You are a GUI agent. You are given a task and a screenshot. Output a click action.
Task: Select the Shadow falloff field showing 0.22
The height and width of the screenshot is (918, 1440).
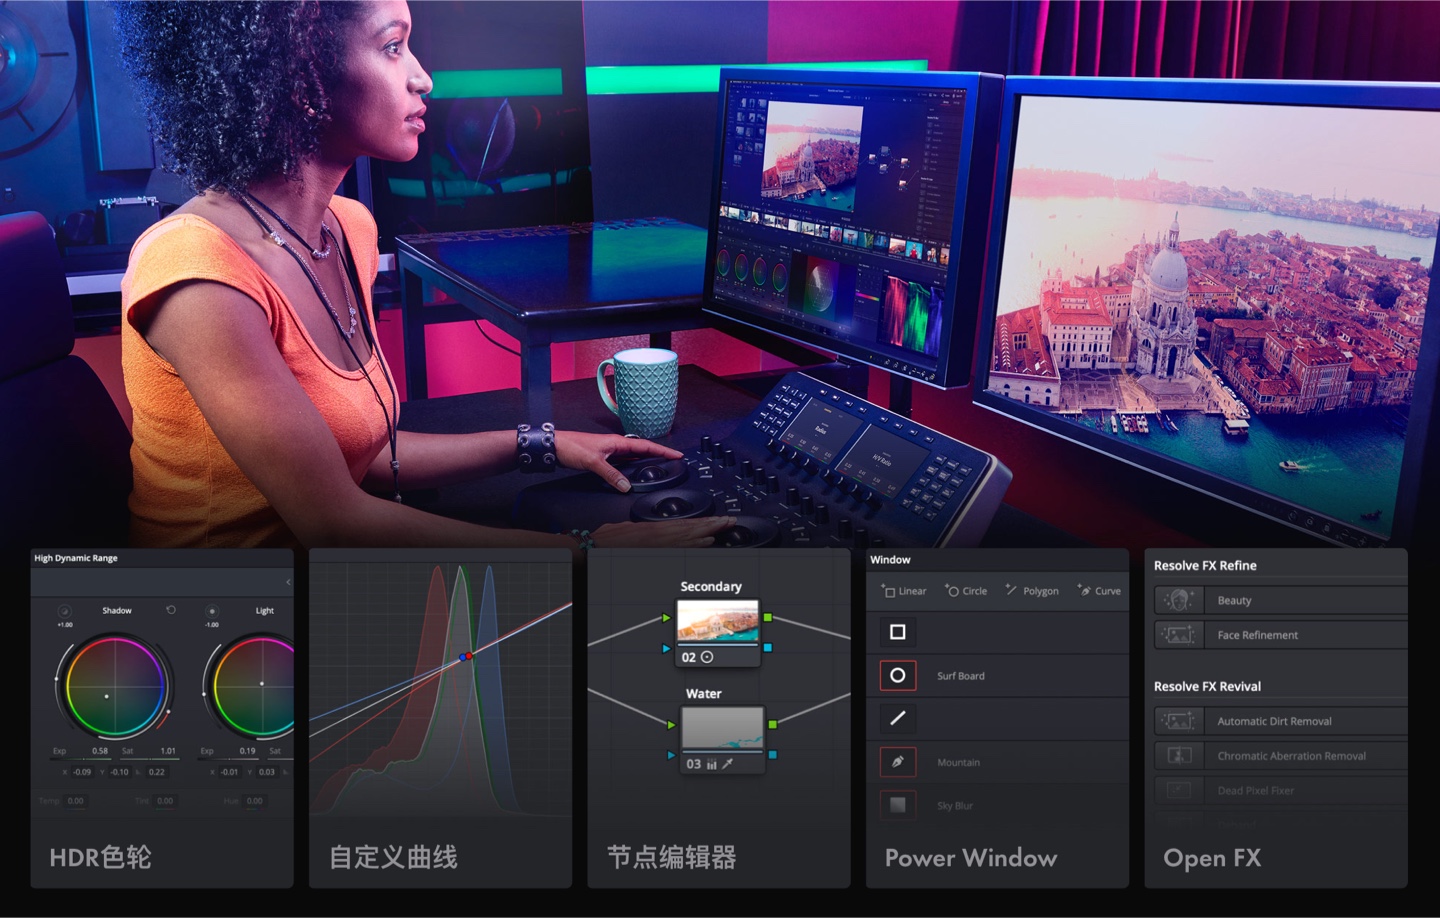tap(157, 772)
